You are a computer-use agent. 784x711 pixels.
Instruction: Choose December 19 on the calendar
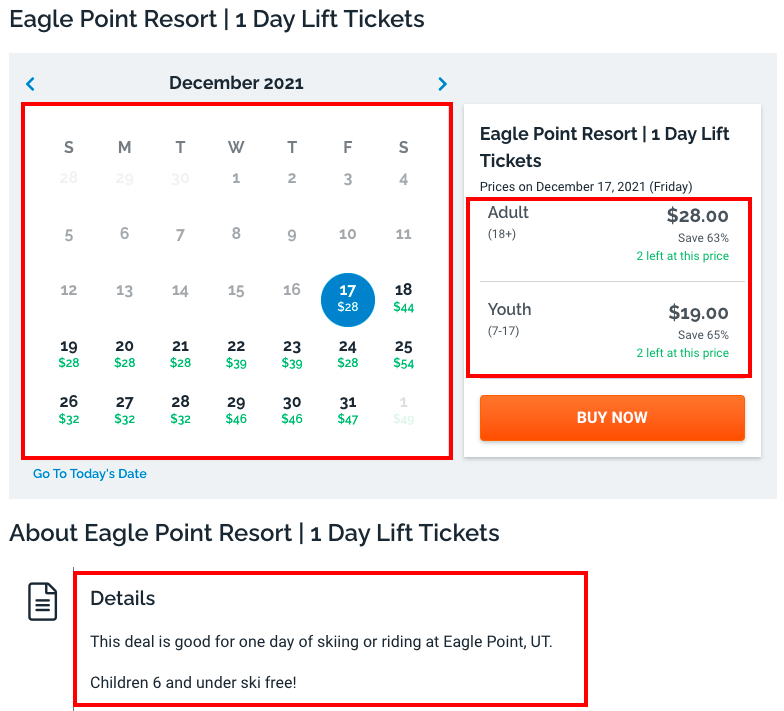pyautogui.click(x=69, y=354)
